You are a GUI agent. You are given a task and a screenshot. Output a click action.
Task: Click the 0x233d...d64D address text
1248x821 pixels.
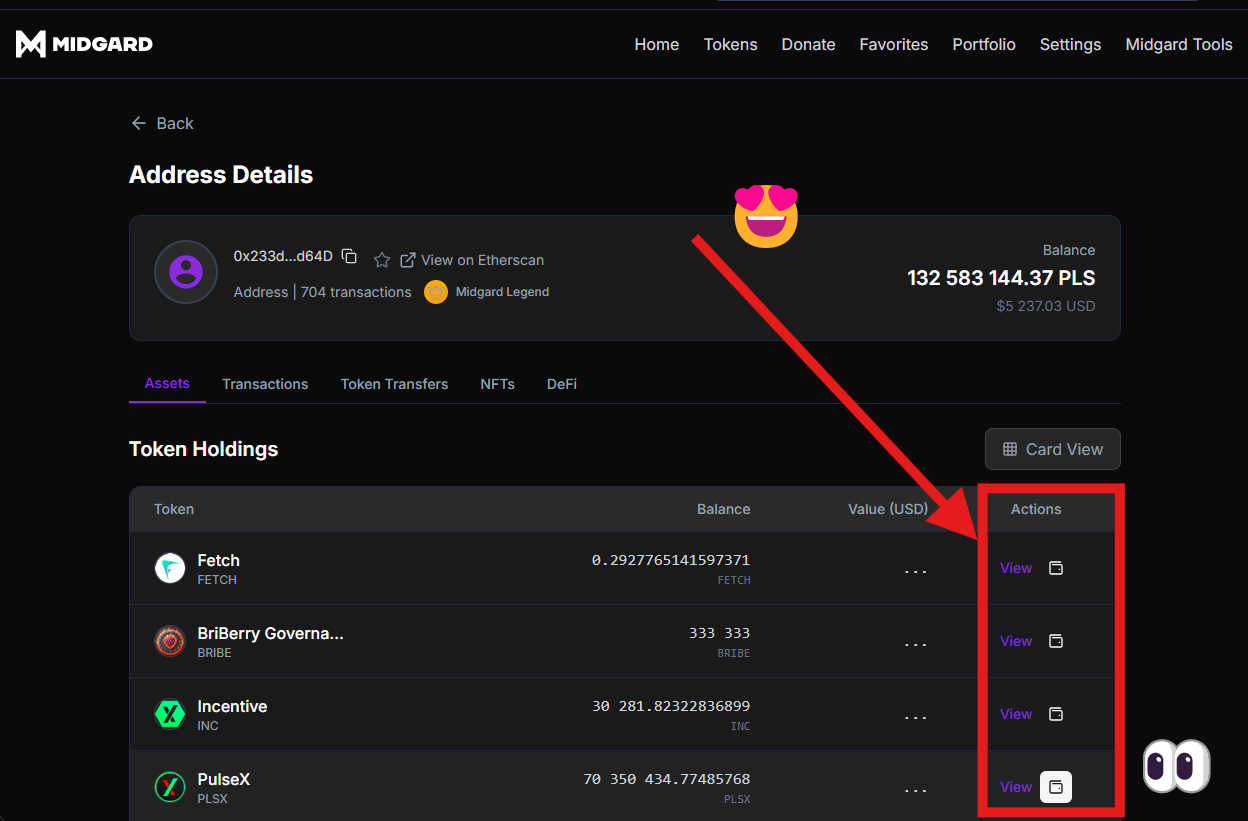click(x=283, y=256)
